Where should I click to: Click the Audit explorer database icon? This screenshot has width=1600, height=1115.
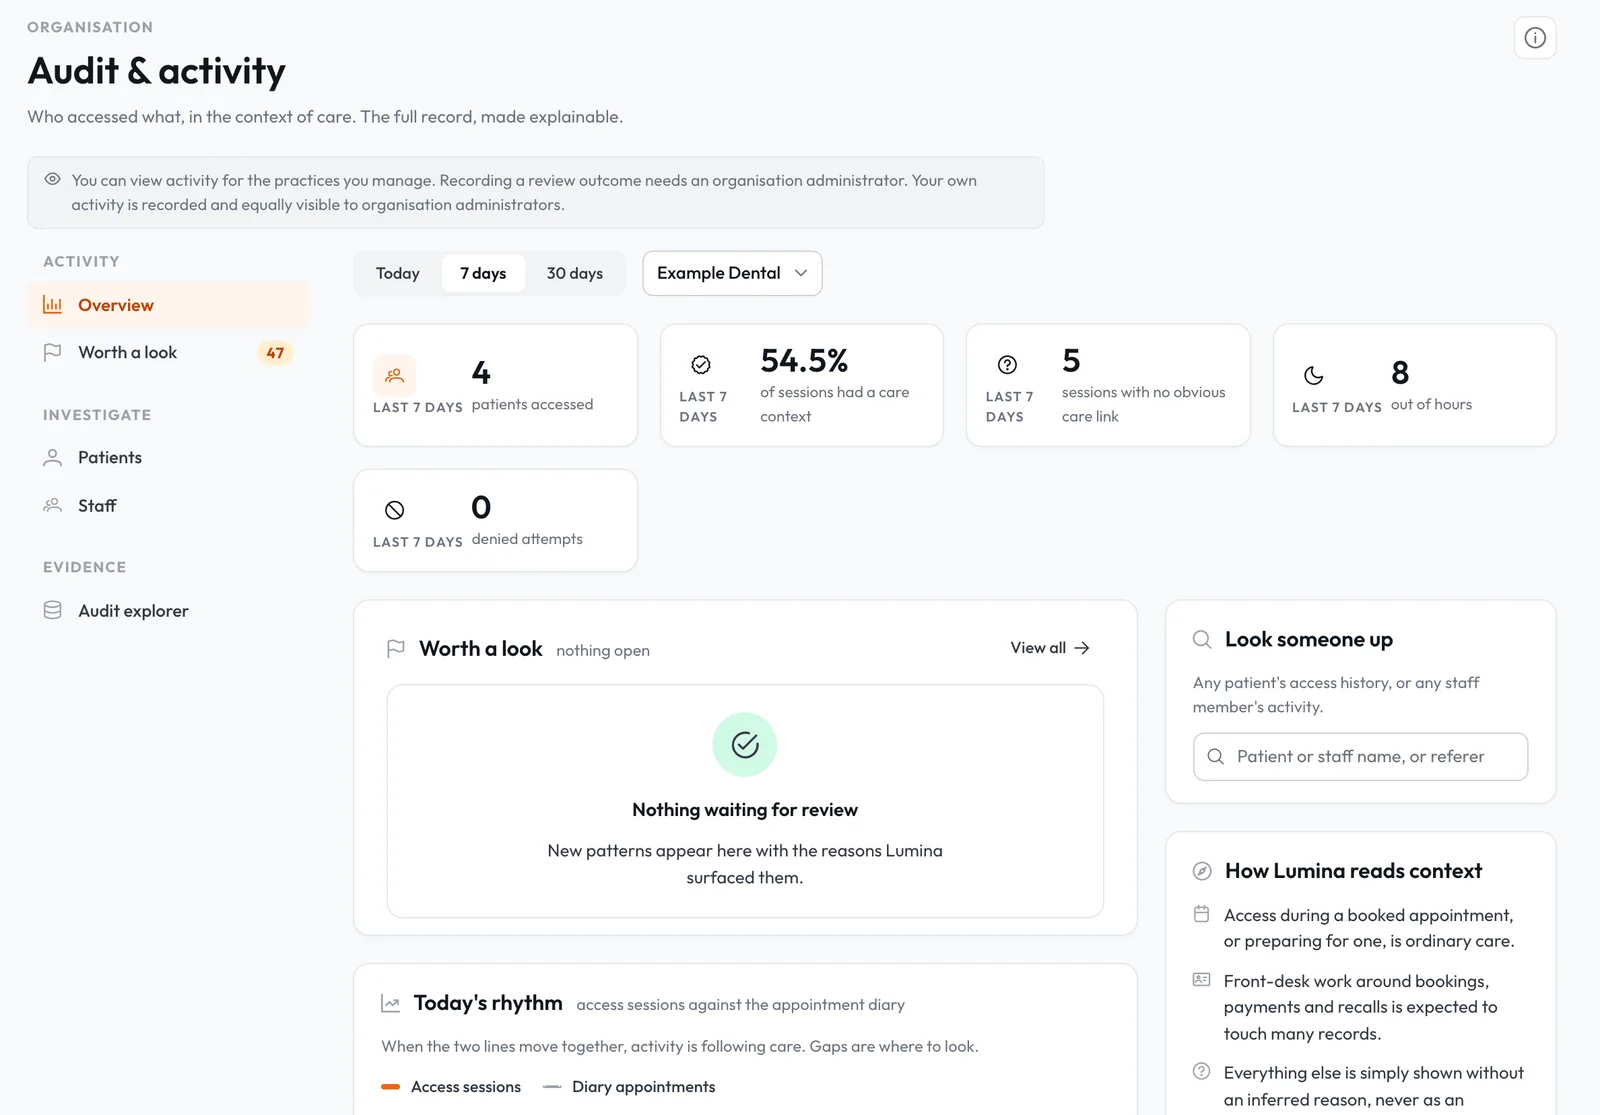[53, 610]
